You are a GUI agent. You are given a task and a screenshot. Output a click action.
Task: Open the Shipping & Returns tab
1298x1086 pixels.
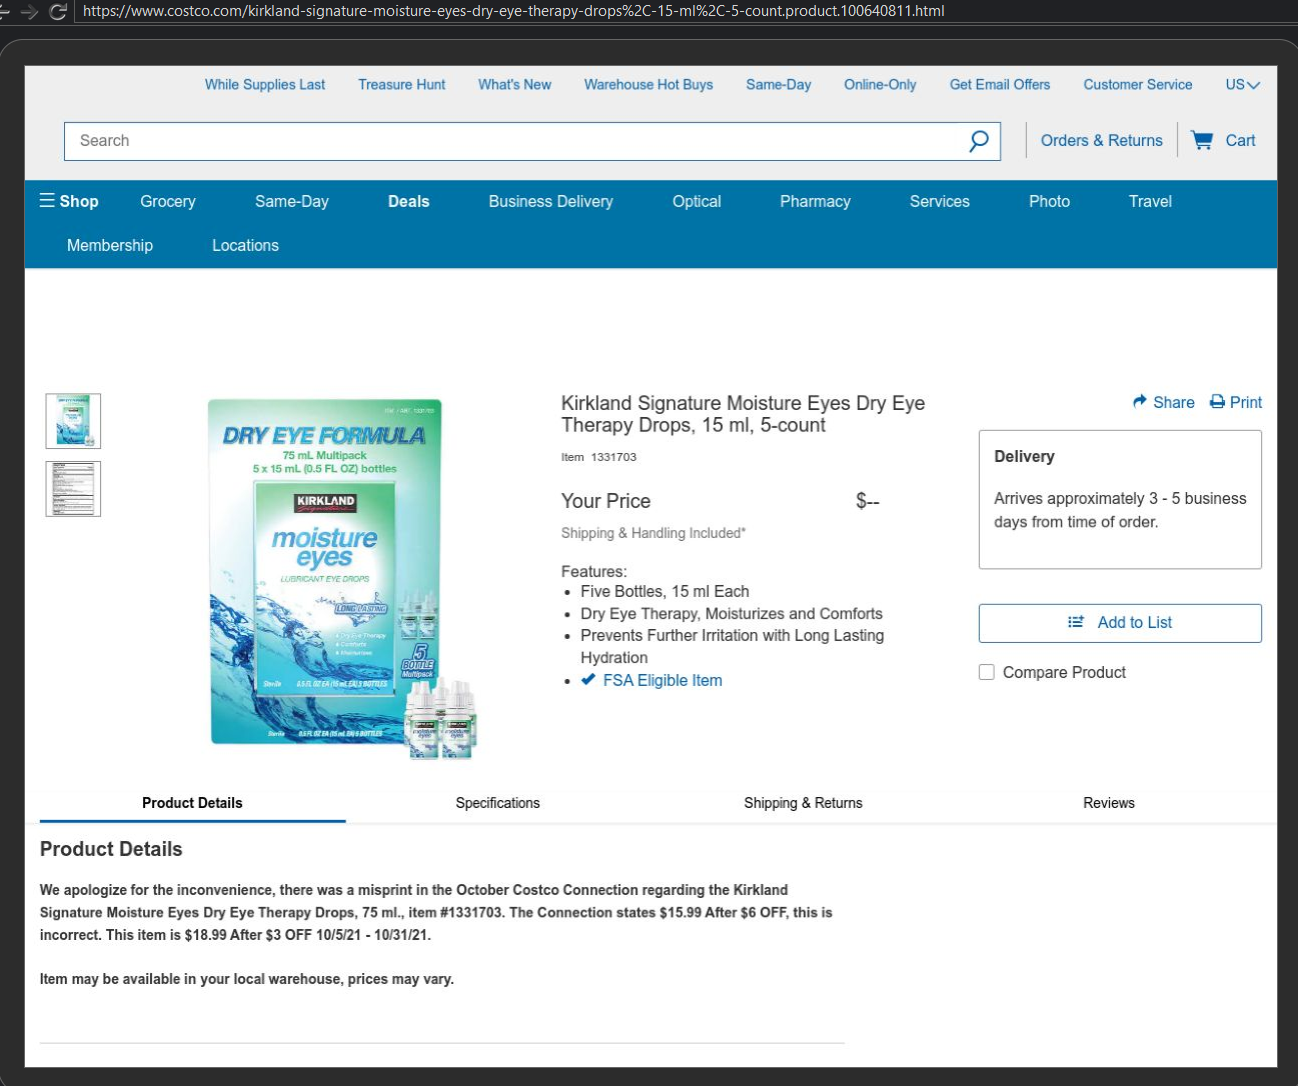click(803, 803)
